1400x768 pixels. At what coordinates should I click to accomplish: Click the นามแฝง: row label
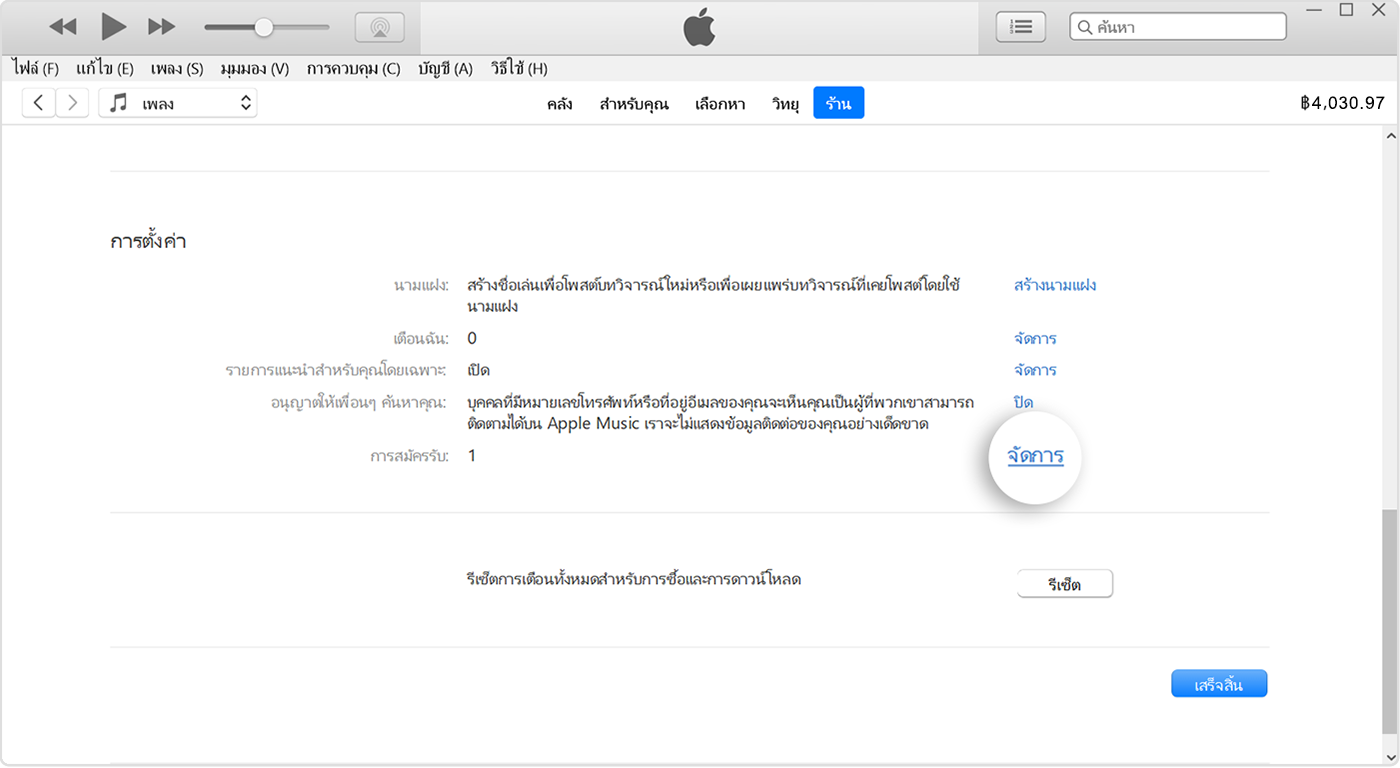(421, 285)
